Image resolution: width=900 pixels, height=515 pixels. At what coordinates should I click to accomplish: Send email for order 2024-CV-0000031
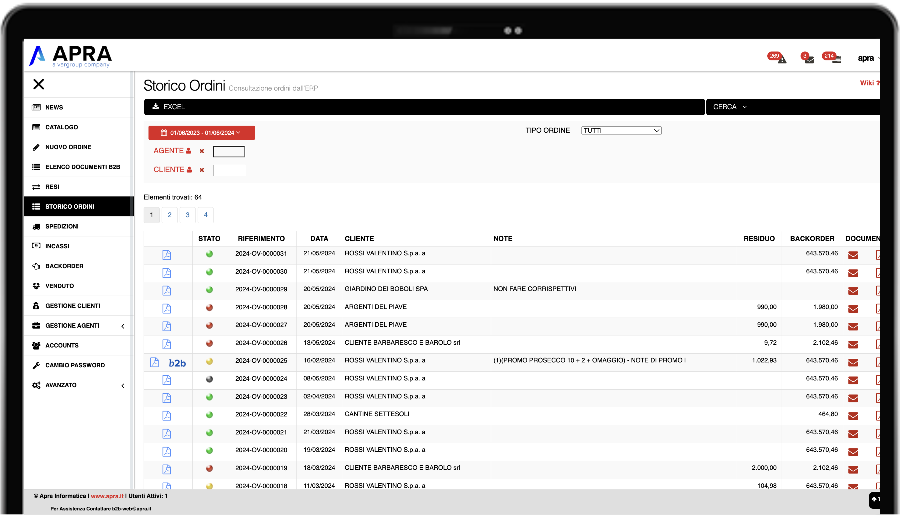(x=853, y=255)
